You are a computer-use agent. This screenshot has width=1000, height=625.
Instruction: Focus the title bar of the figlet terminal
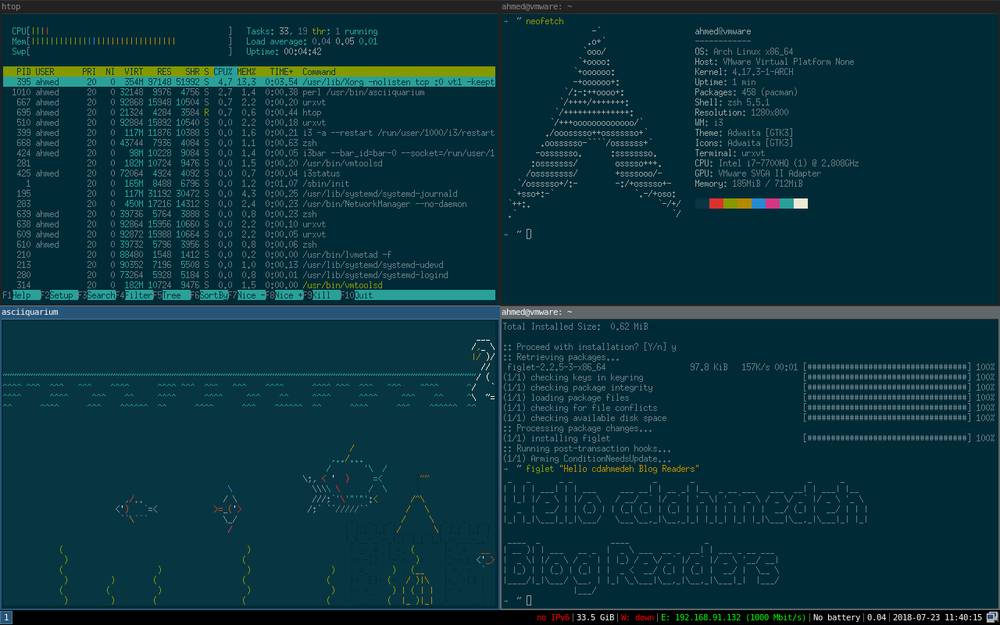point(749,312)
